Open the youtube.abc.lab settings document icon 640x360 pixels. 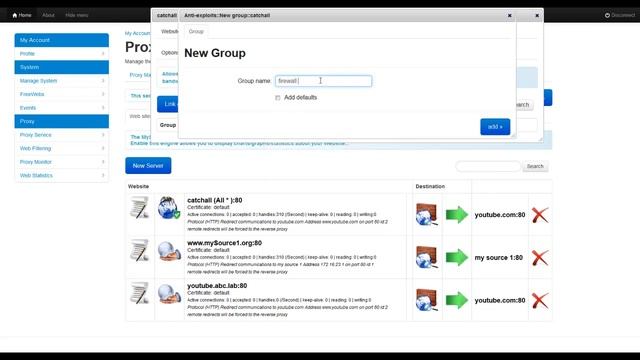coord(140,293)
